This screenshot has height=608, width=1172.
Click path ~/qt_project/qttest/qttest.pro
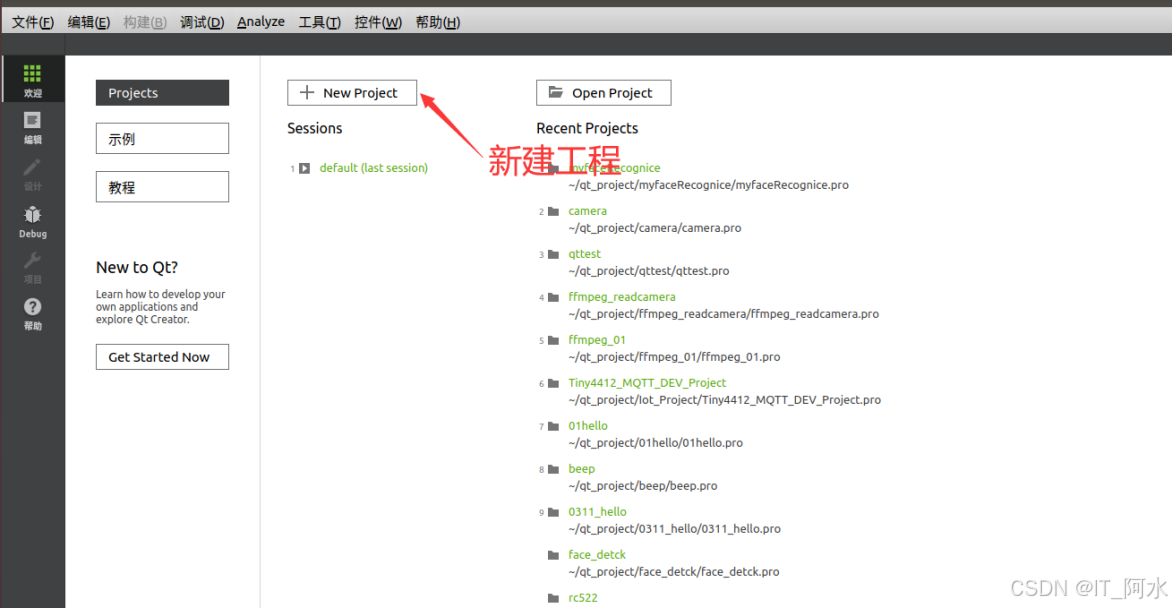649,271
